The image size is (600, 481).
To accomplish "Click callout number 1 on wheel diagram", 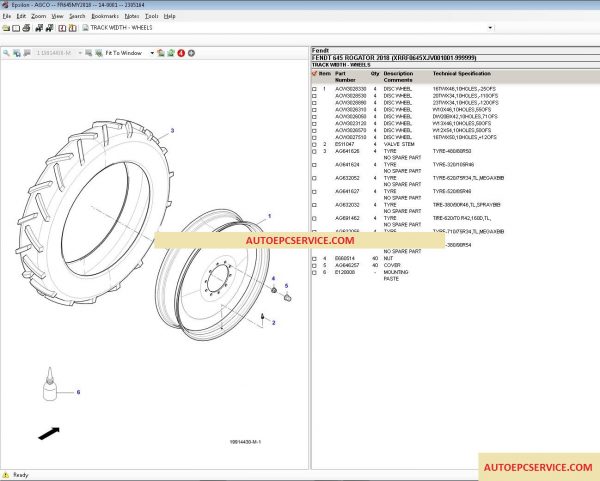I will click(269, 216).
